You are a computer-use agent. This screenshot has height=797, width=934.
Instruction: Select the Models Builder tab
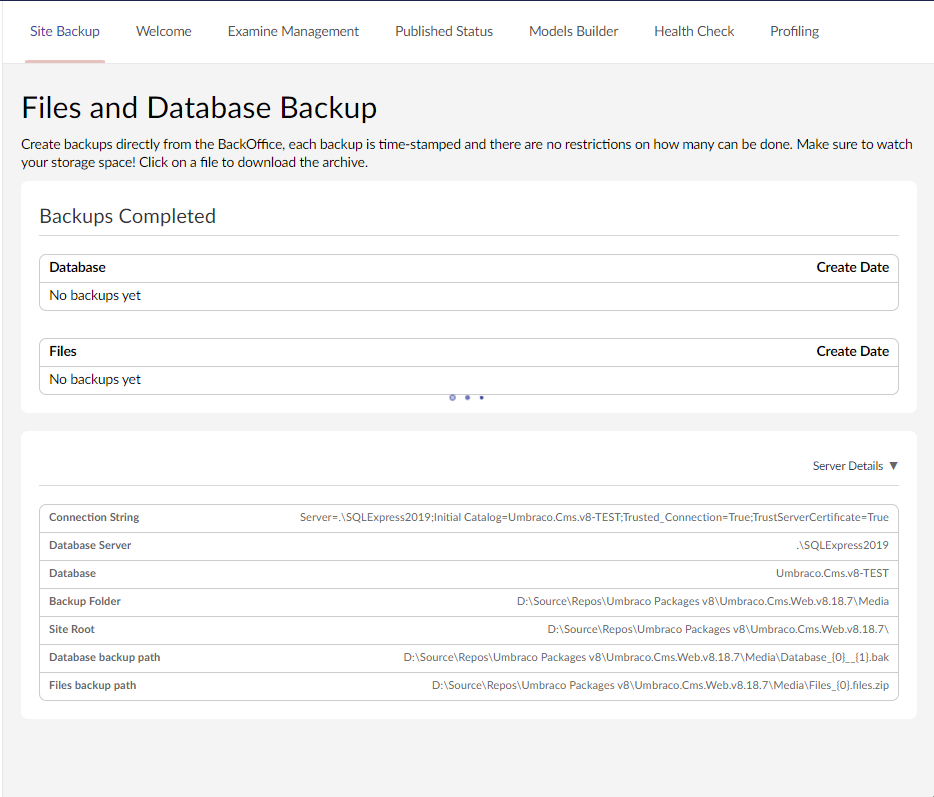(573, 32)
